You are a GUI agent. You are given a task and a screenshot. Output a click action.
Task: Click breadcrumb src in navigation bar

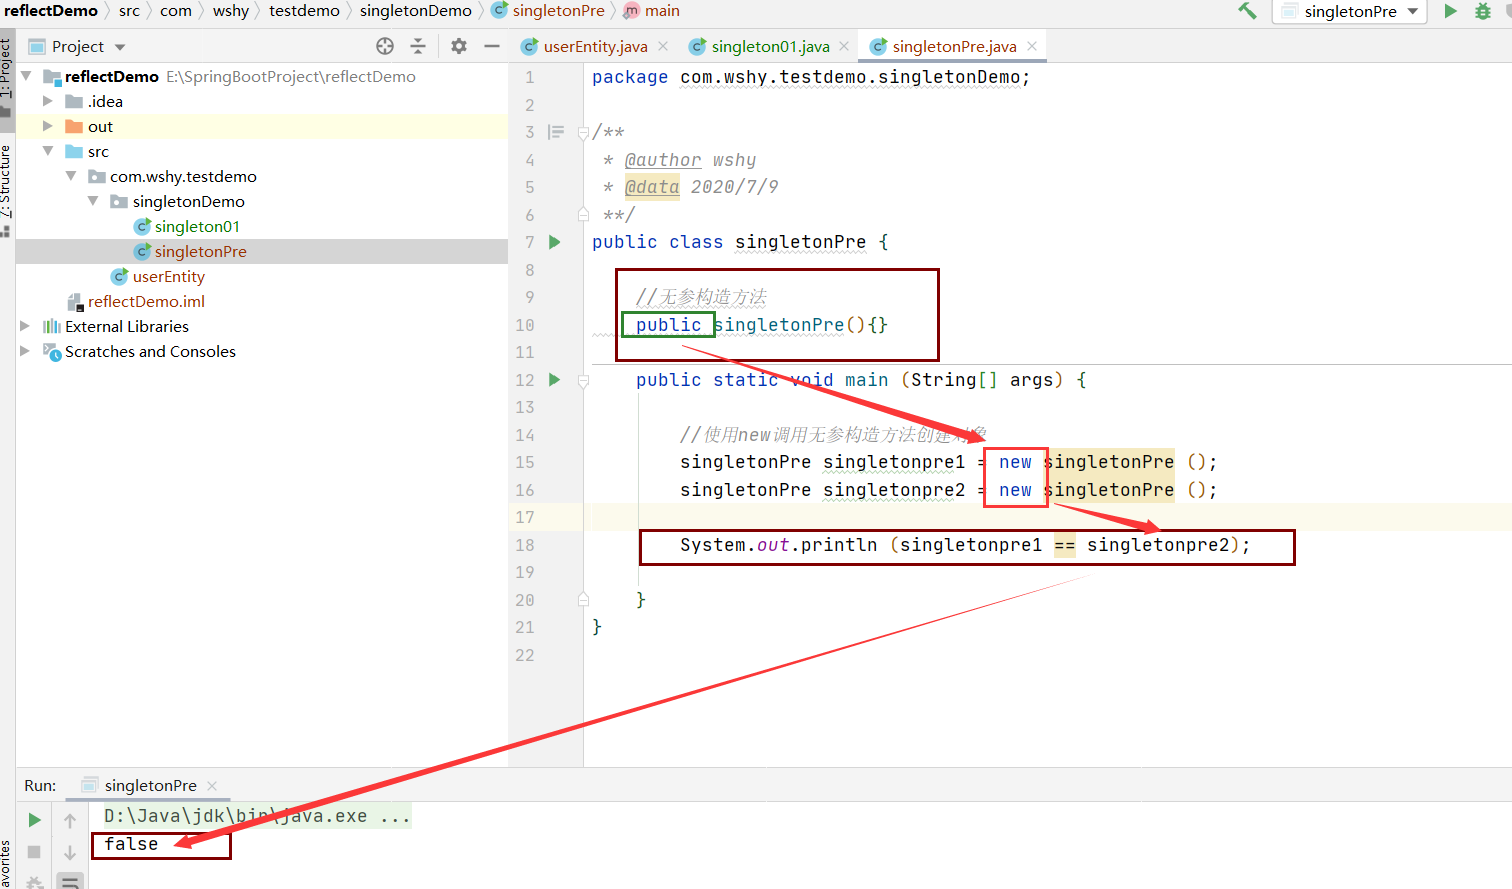[x=129, y=11]
